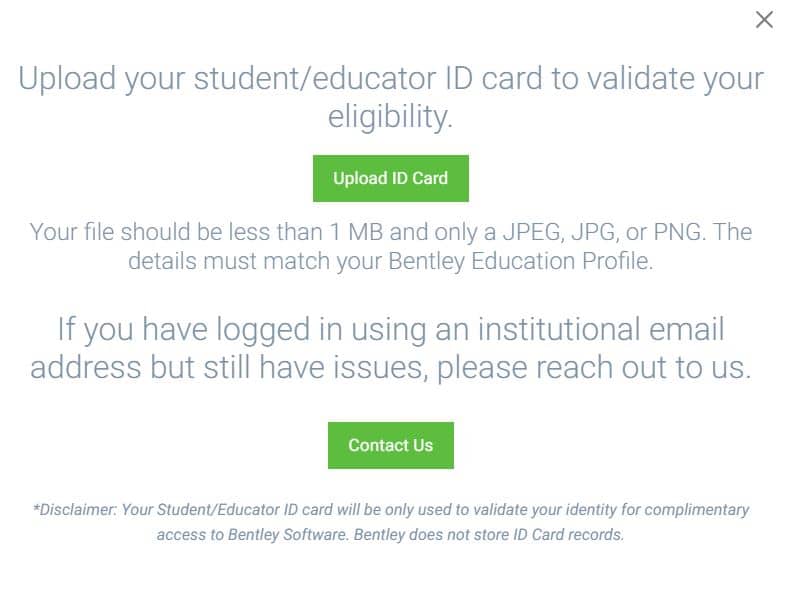The image size is (787, 609).
Task: Click the words 'Upload your' starting the heading
Action: [x=102, y=80]
